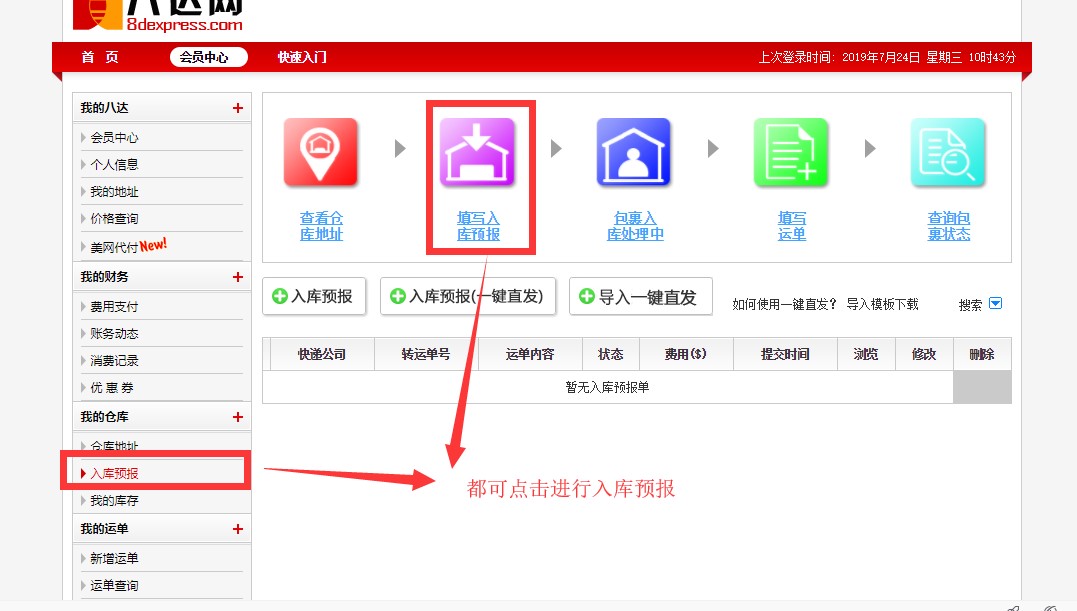Open the 包裹入库处理中 link
Screen dimensions: 1077x611
[635, 226]
